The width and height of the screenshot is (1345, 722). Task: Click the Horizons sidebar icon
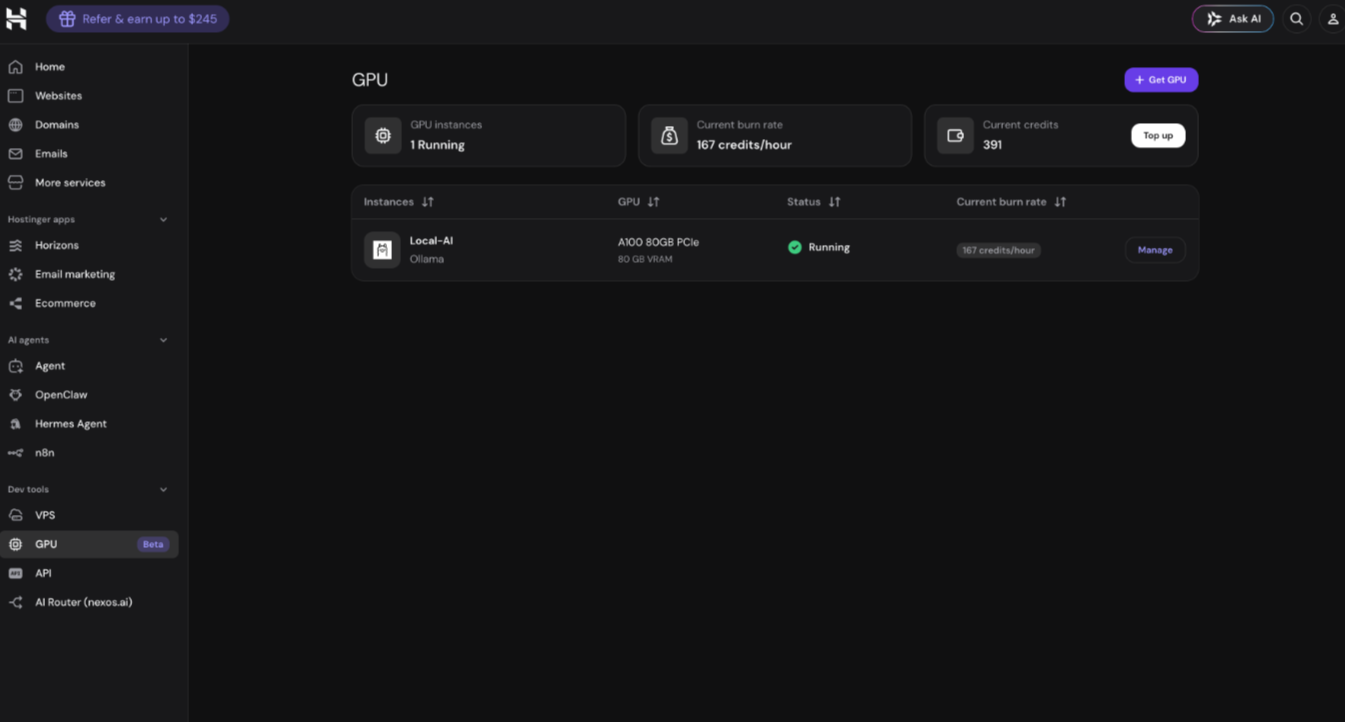click(16, 245)
